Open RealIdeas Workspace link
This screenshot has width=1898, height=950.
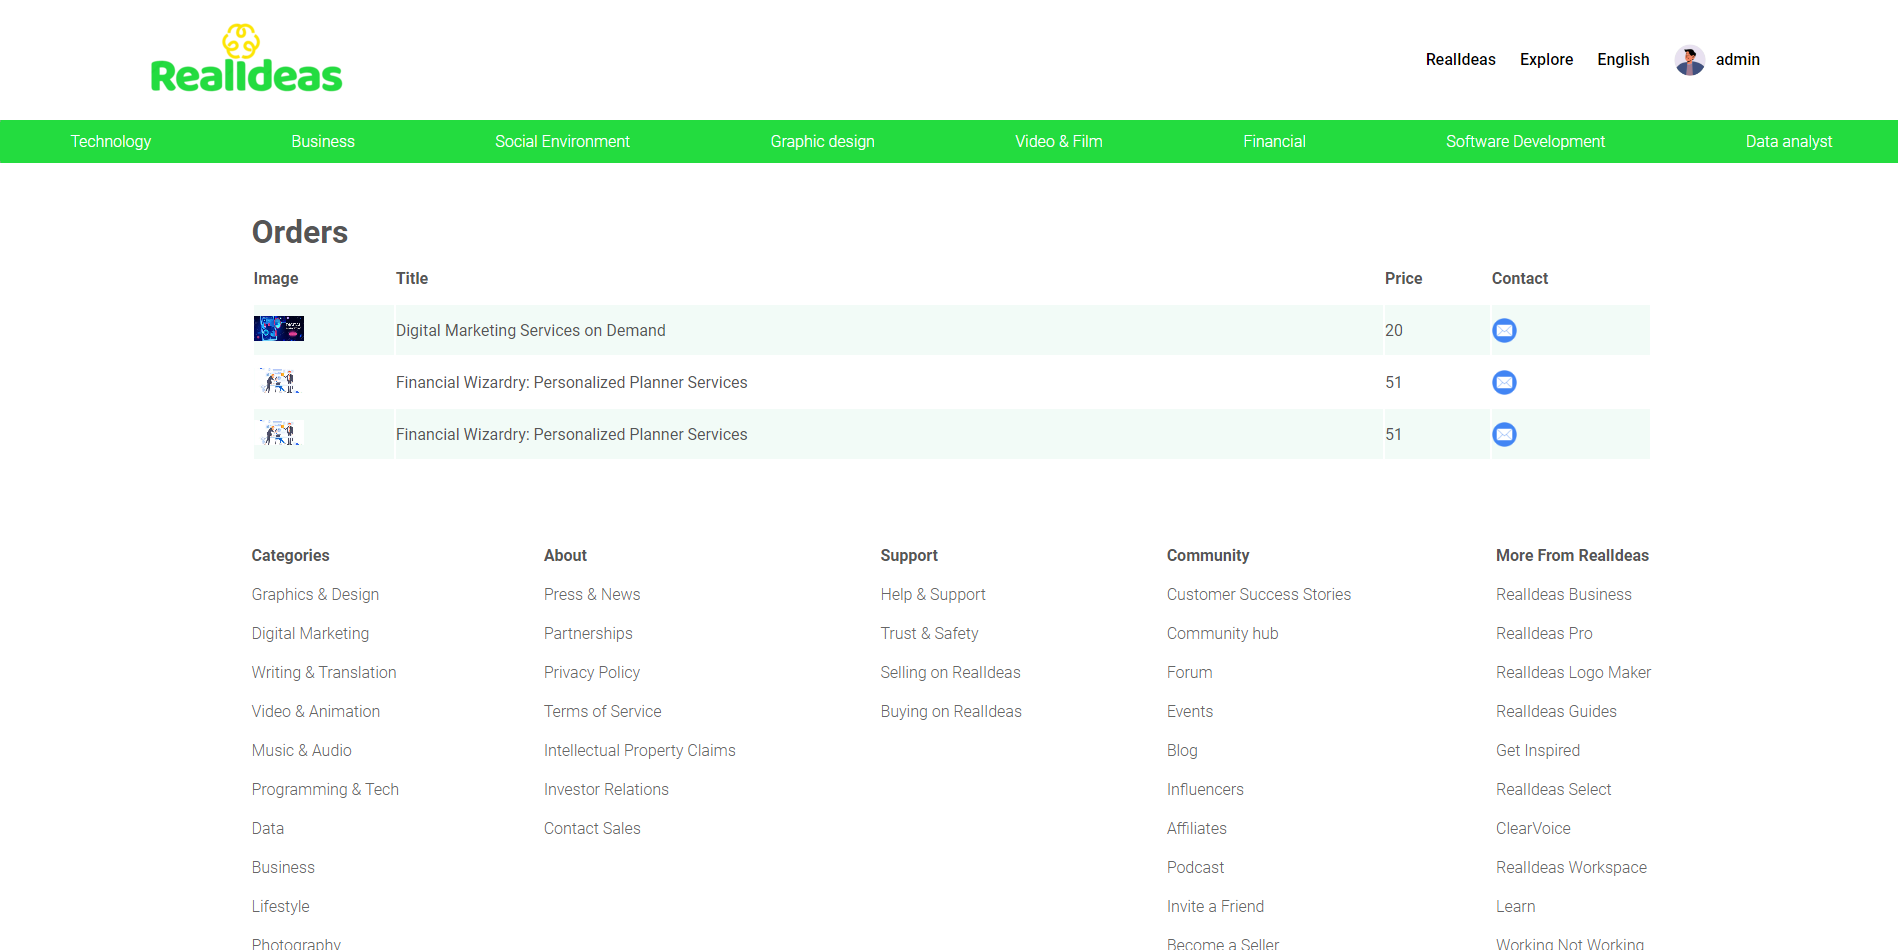click(1572, 868)
